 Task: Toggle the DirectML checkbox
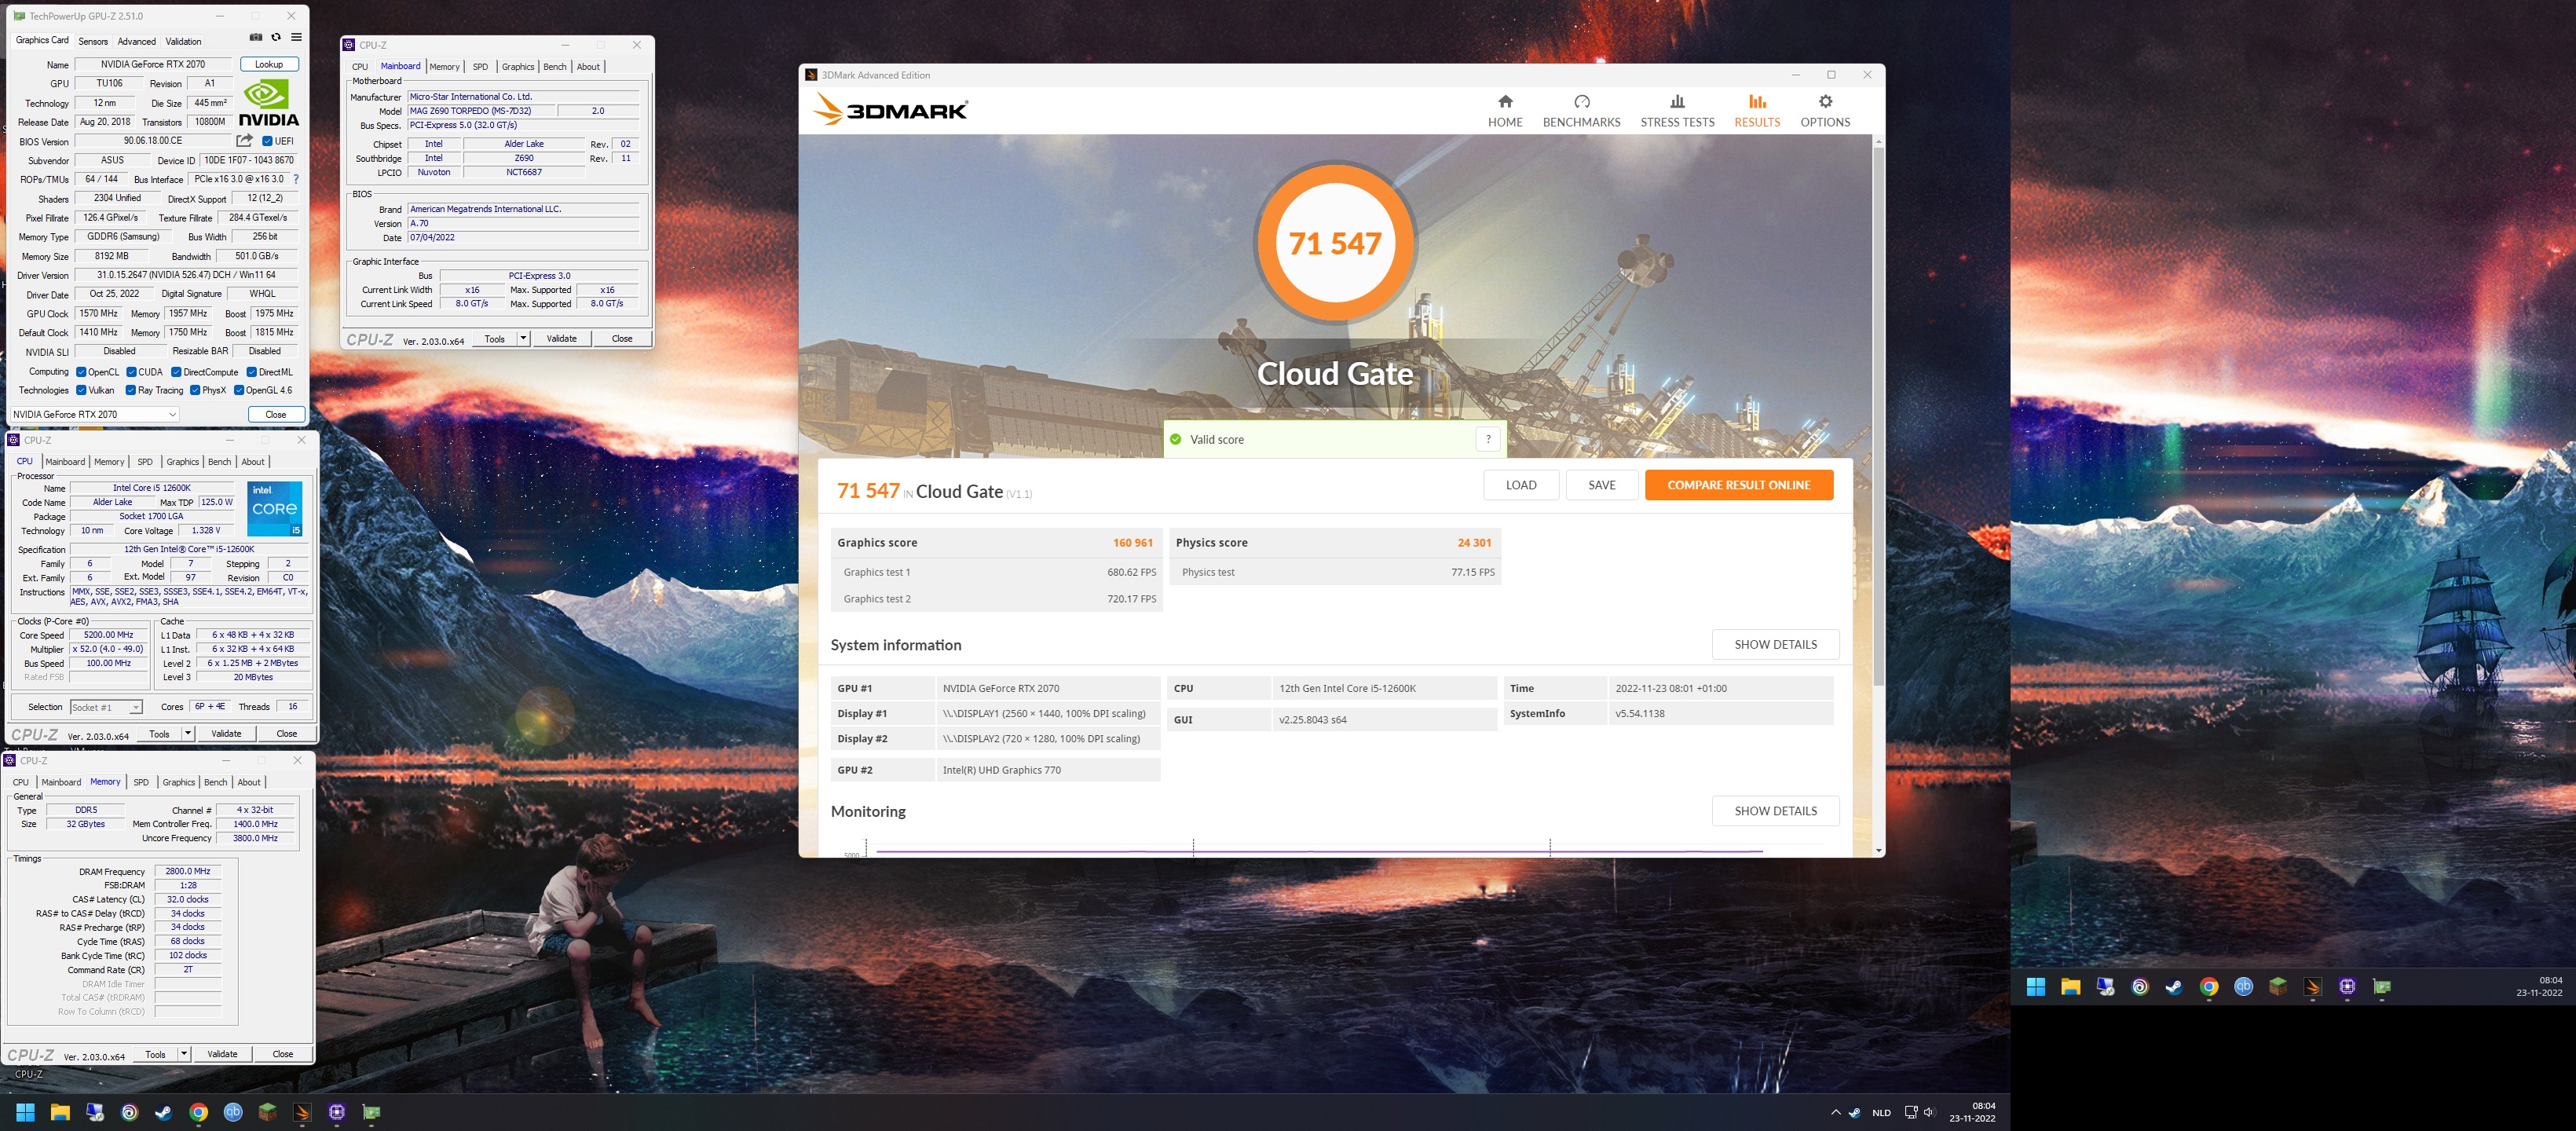click(252, 372)
